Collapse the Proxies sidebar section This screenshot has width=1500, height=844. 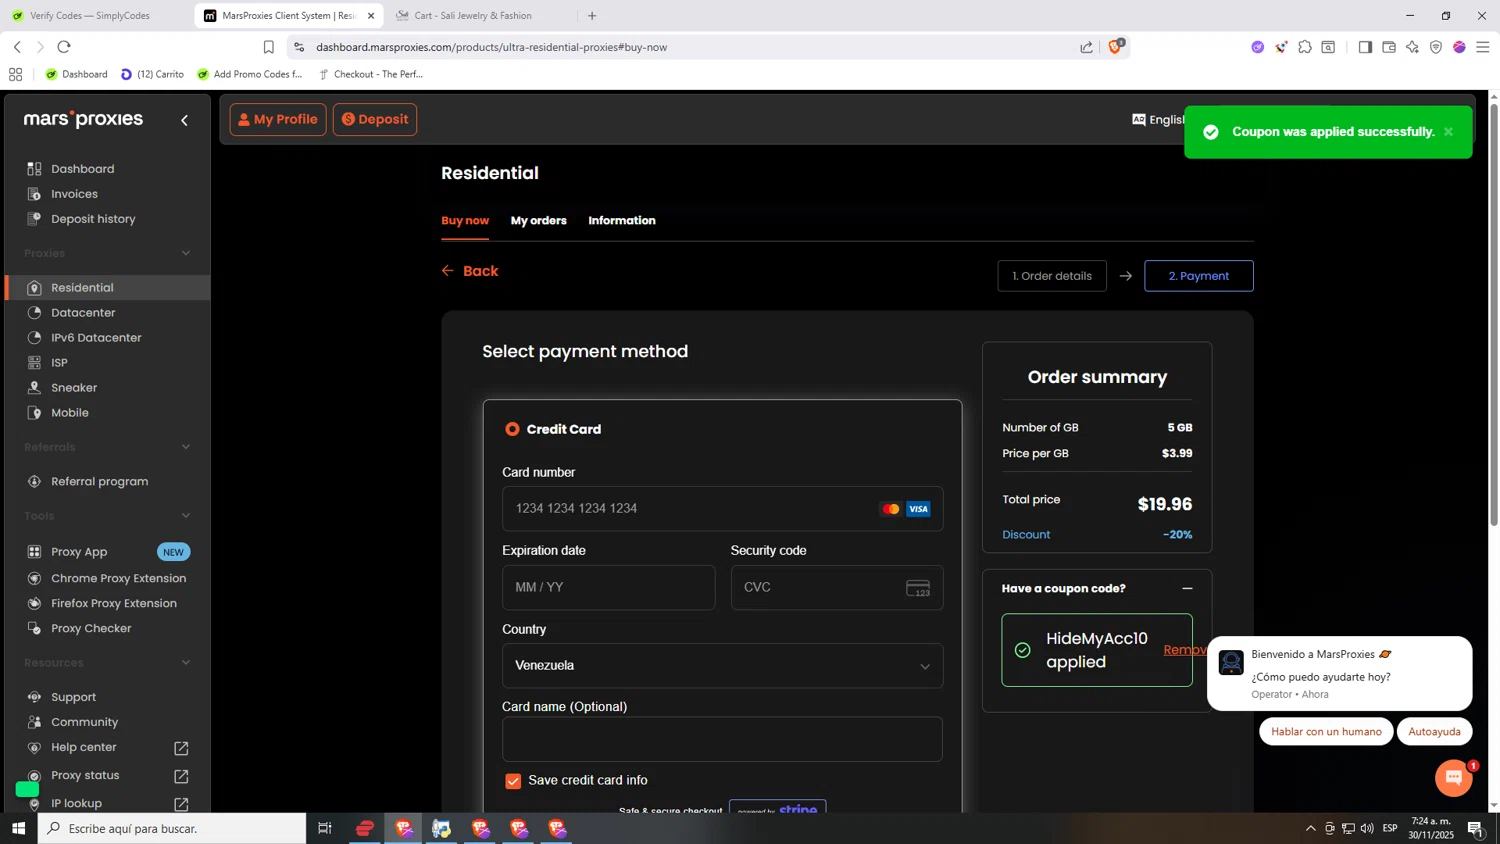186,254
